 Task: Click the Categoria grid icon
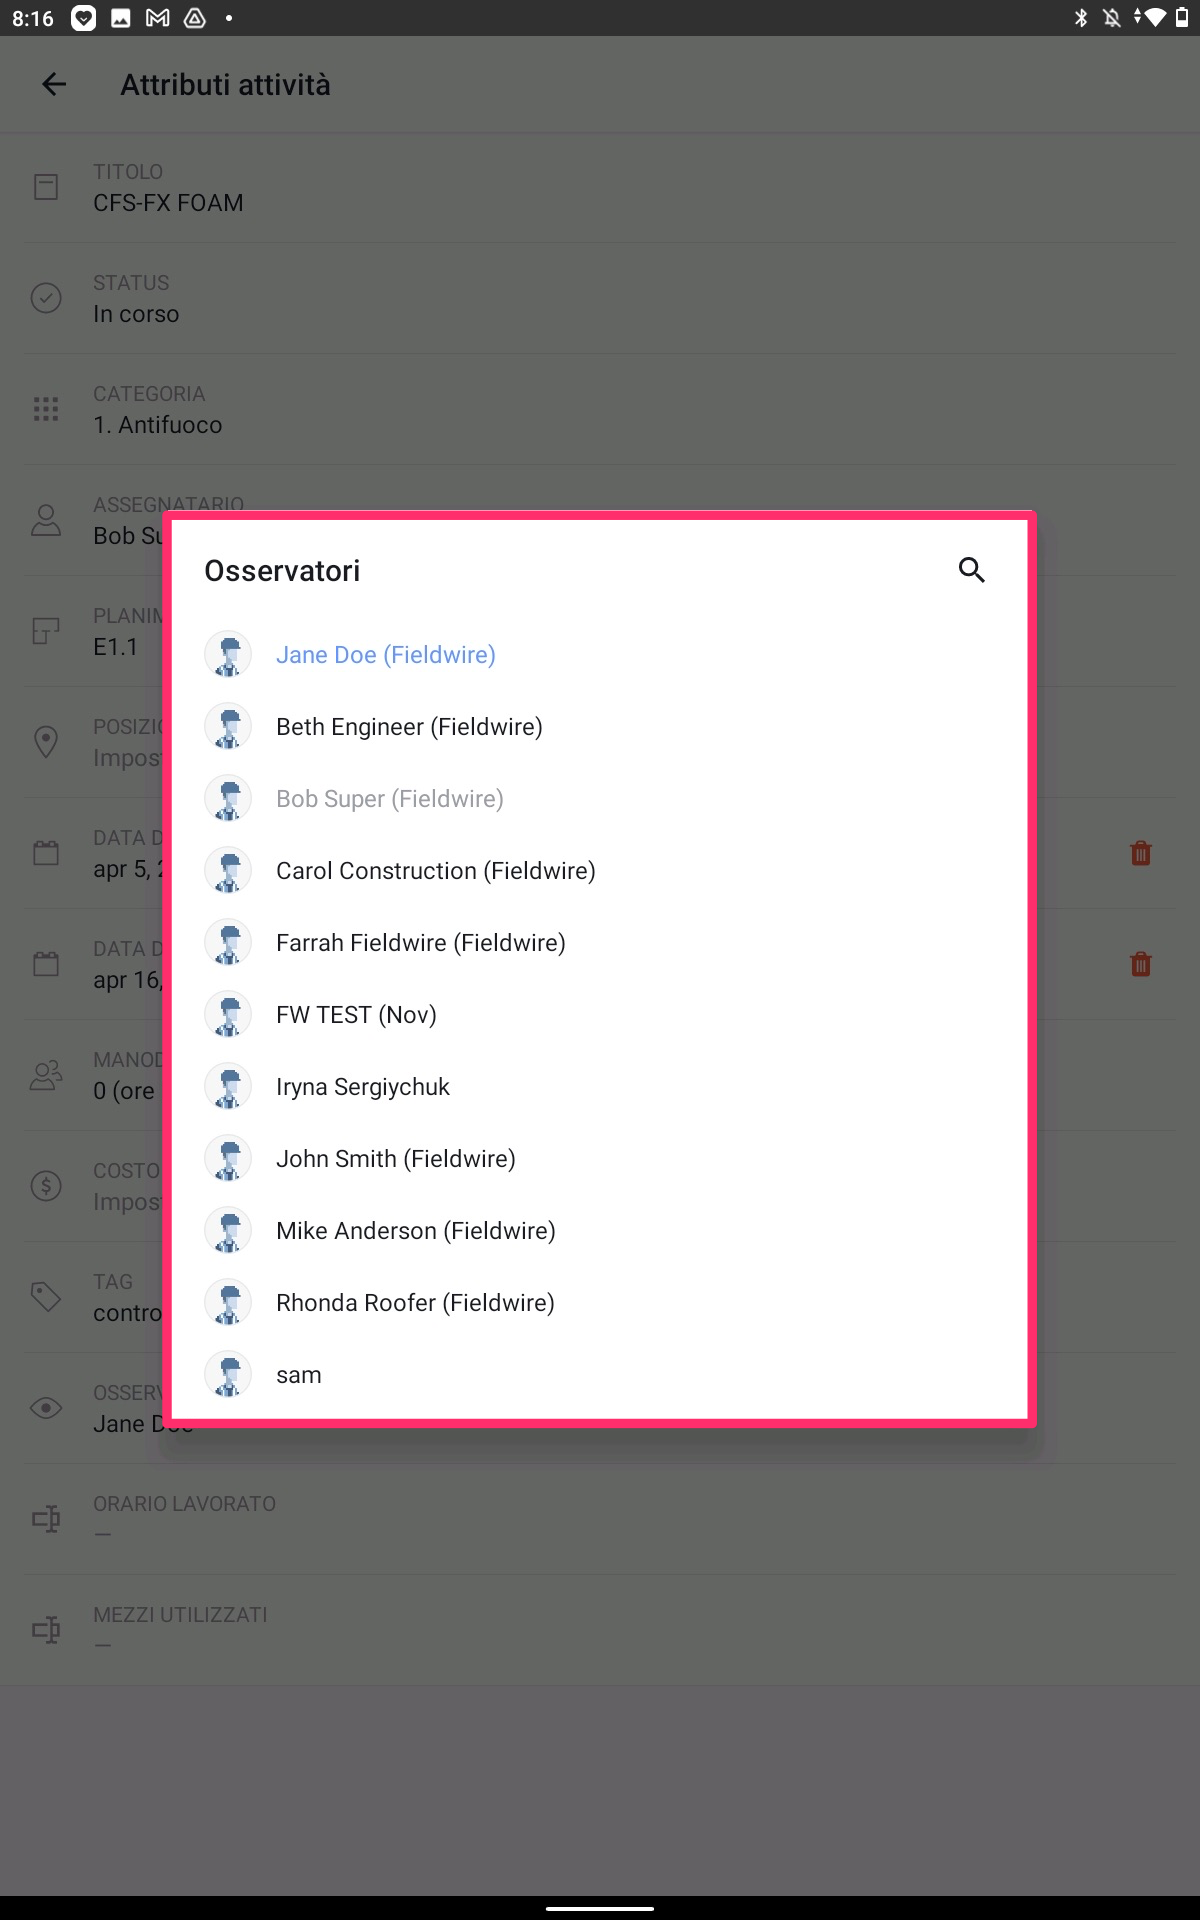tap(46, 409)
